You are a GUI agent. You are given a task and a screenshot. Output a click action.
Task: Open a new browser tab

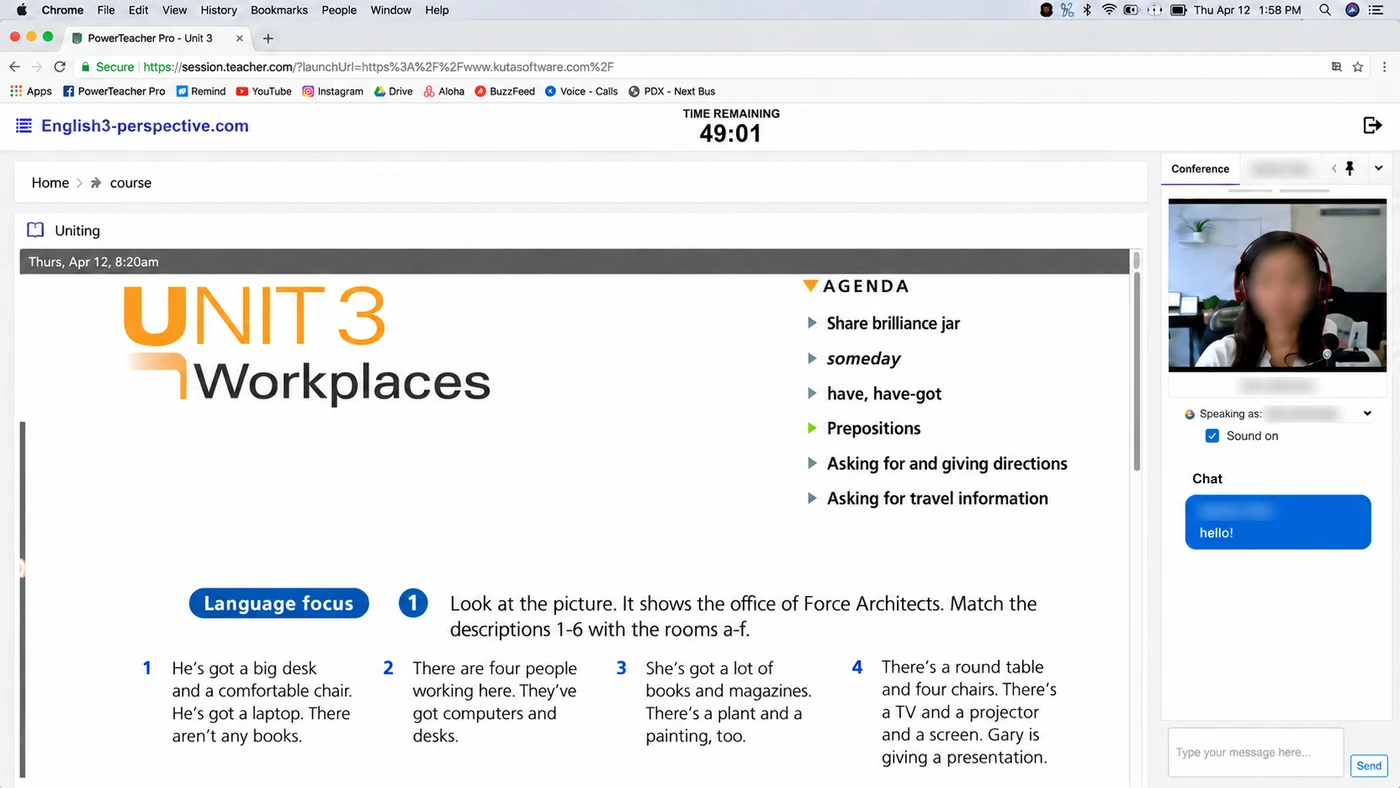268,39
